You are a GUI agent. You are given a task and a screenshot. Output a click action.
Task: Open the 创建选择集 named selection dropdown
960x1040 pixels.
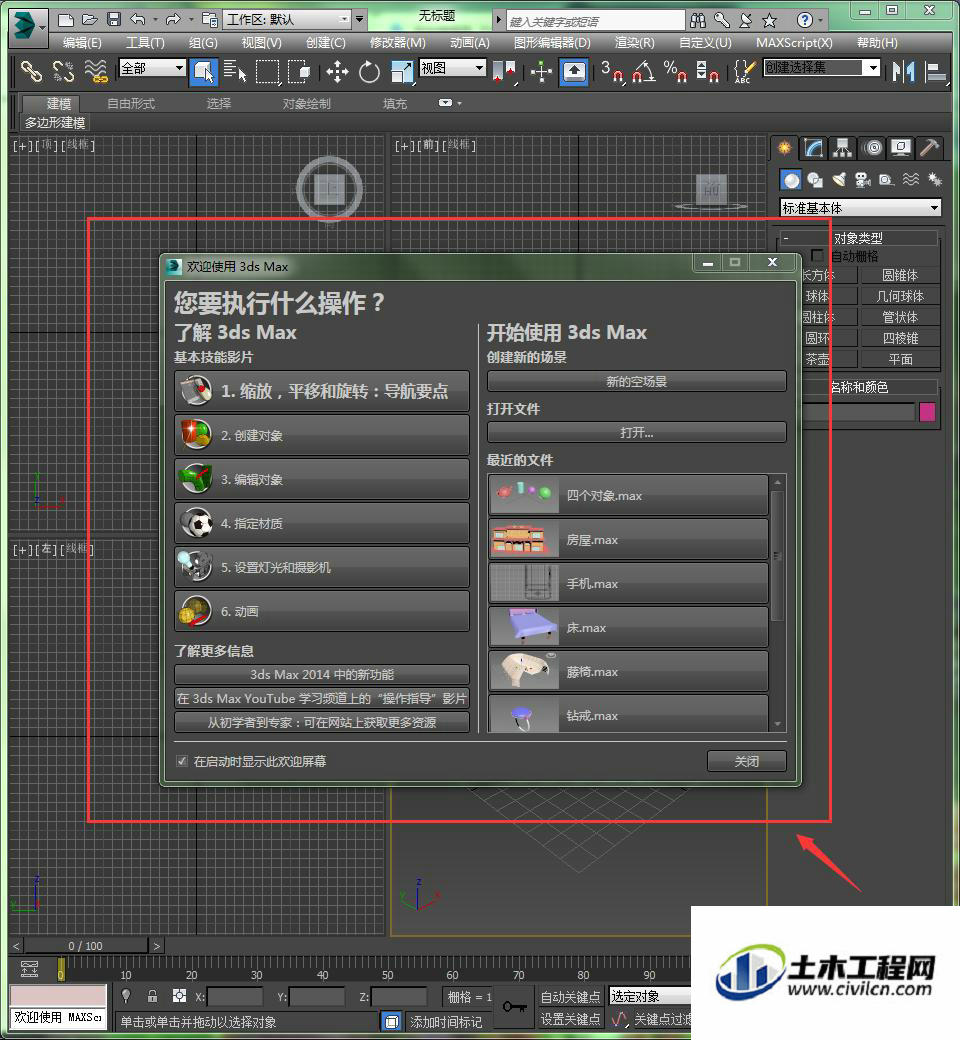coord(822,68)
